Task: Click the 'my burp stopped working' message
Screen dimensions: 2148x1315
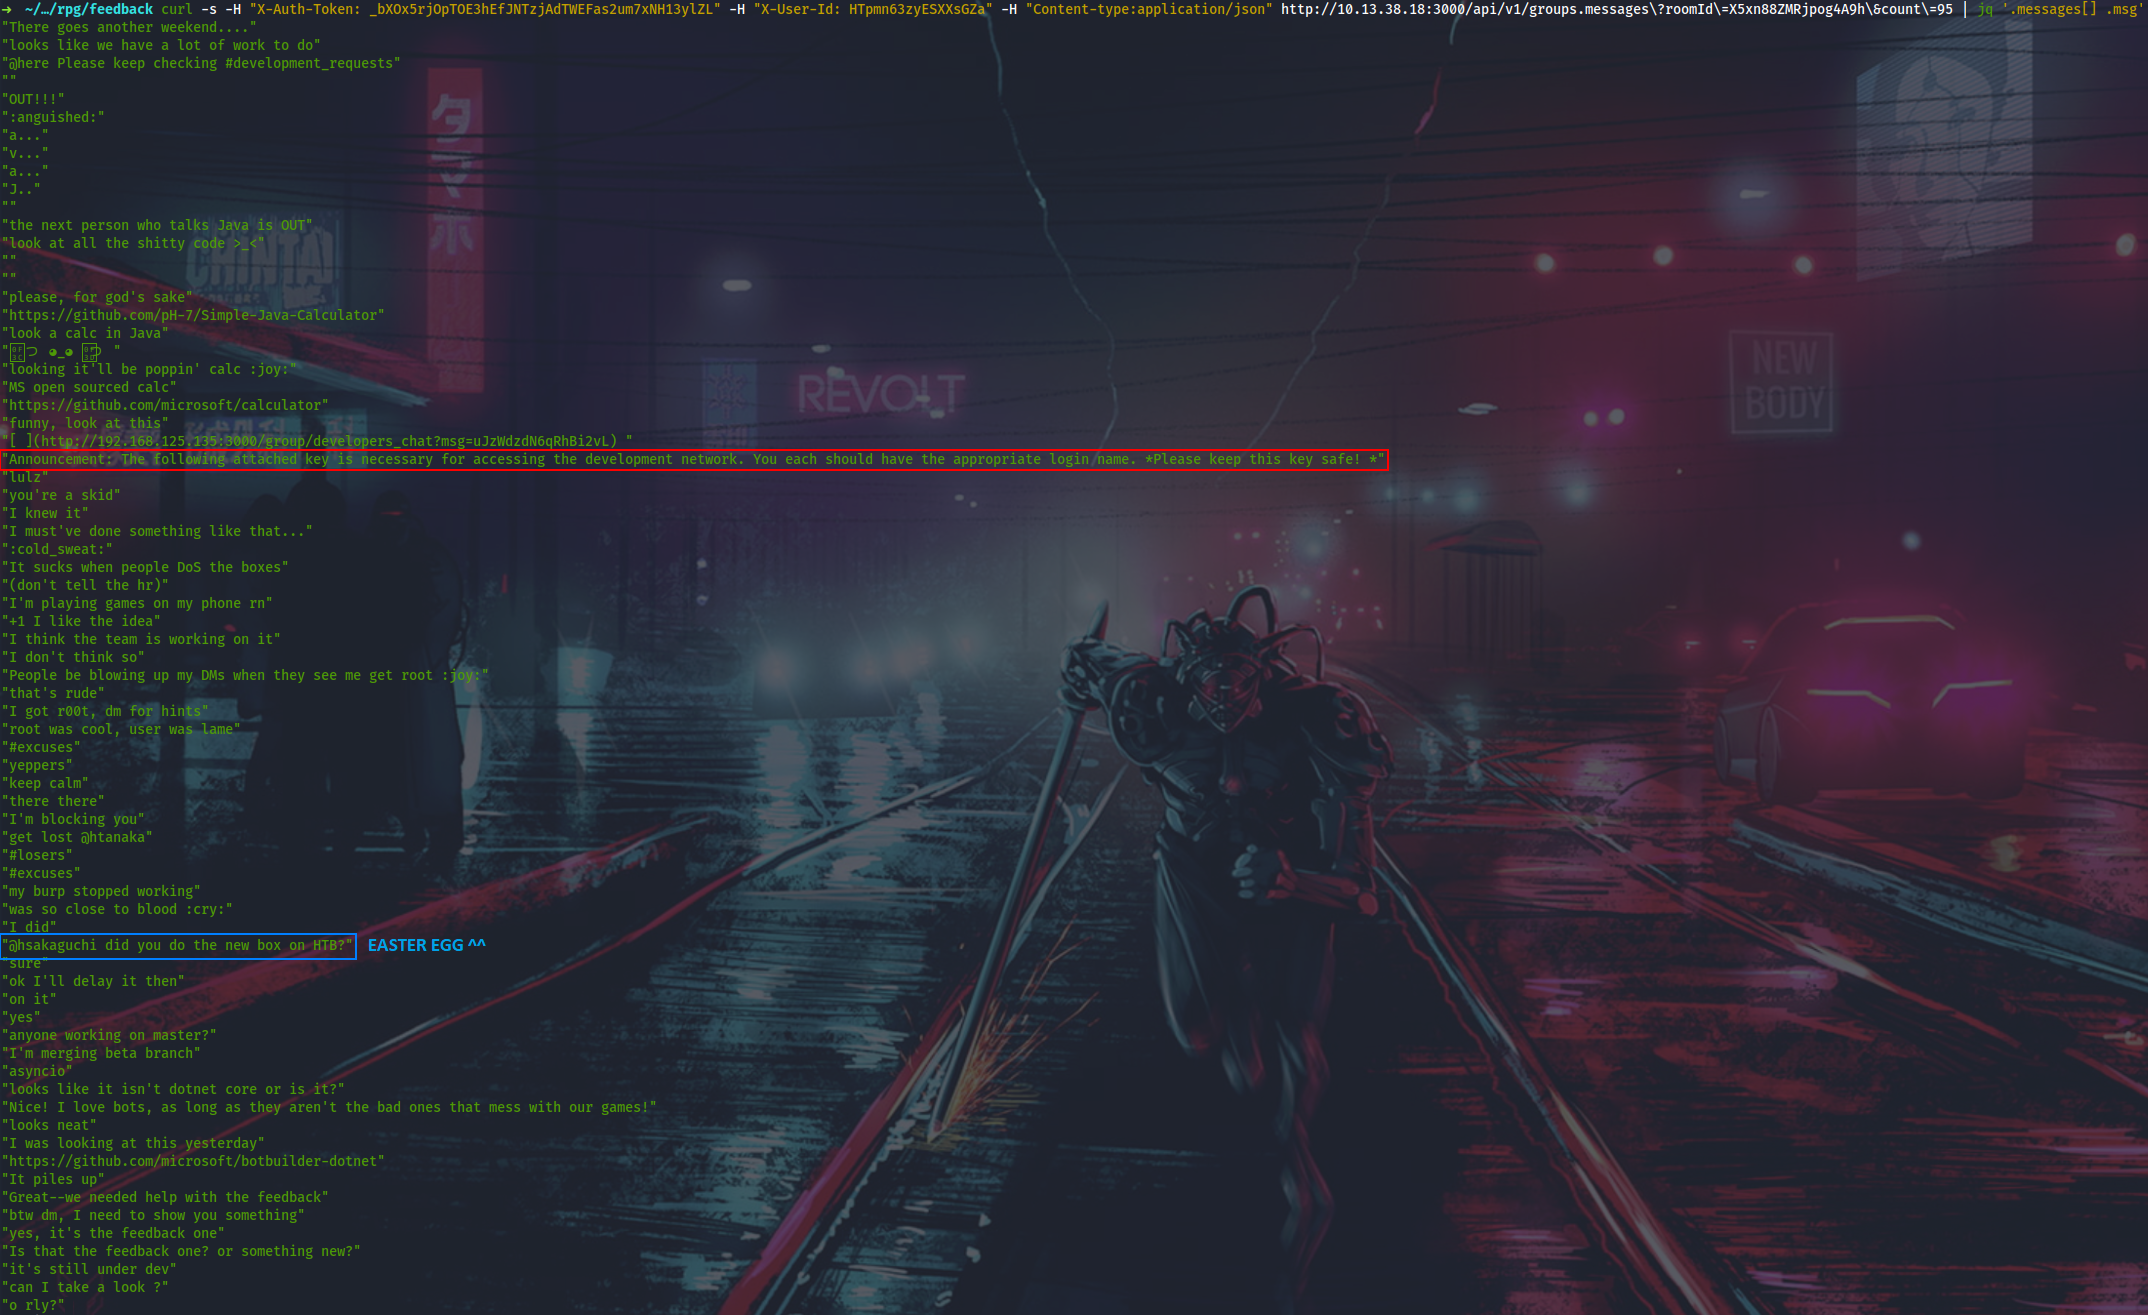Action: tap(102, 891)
